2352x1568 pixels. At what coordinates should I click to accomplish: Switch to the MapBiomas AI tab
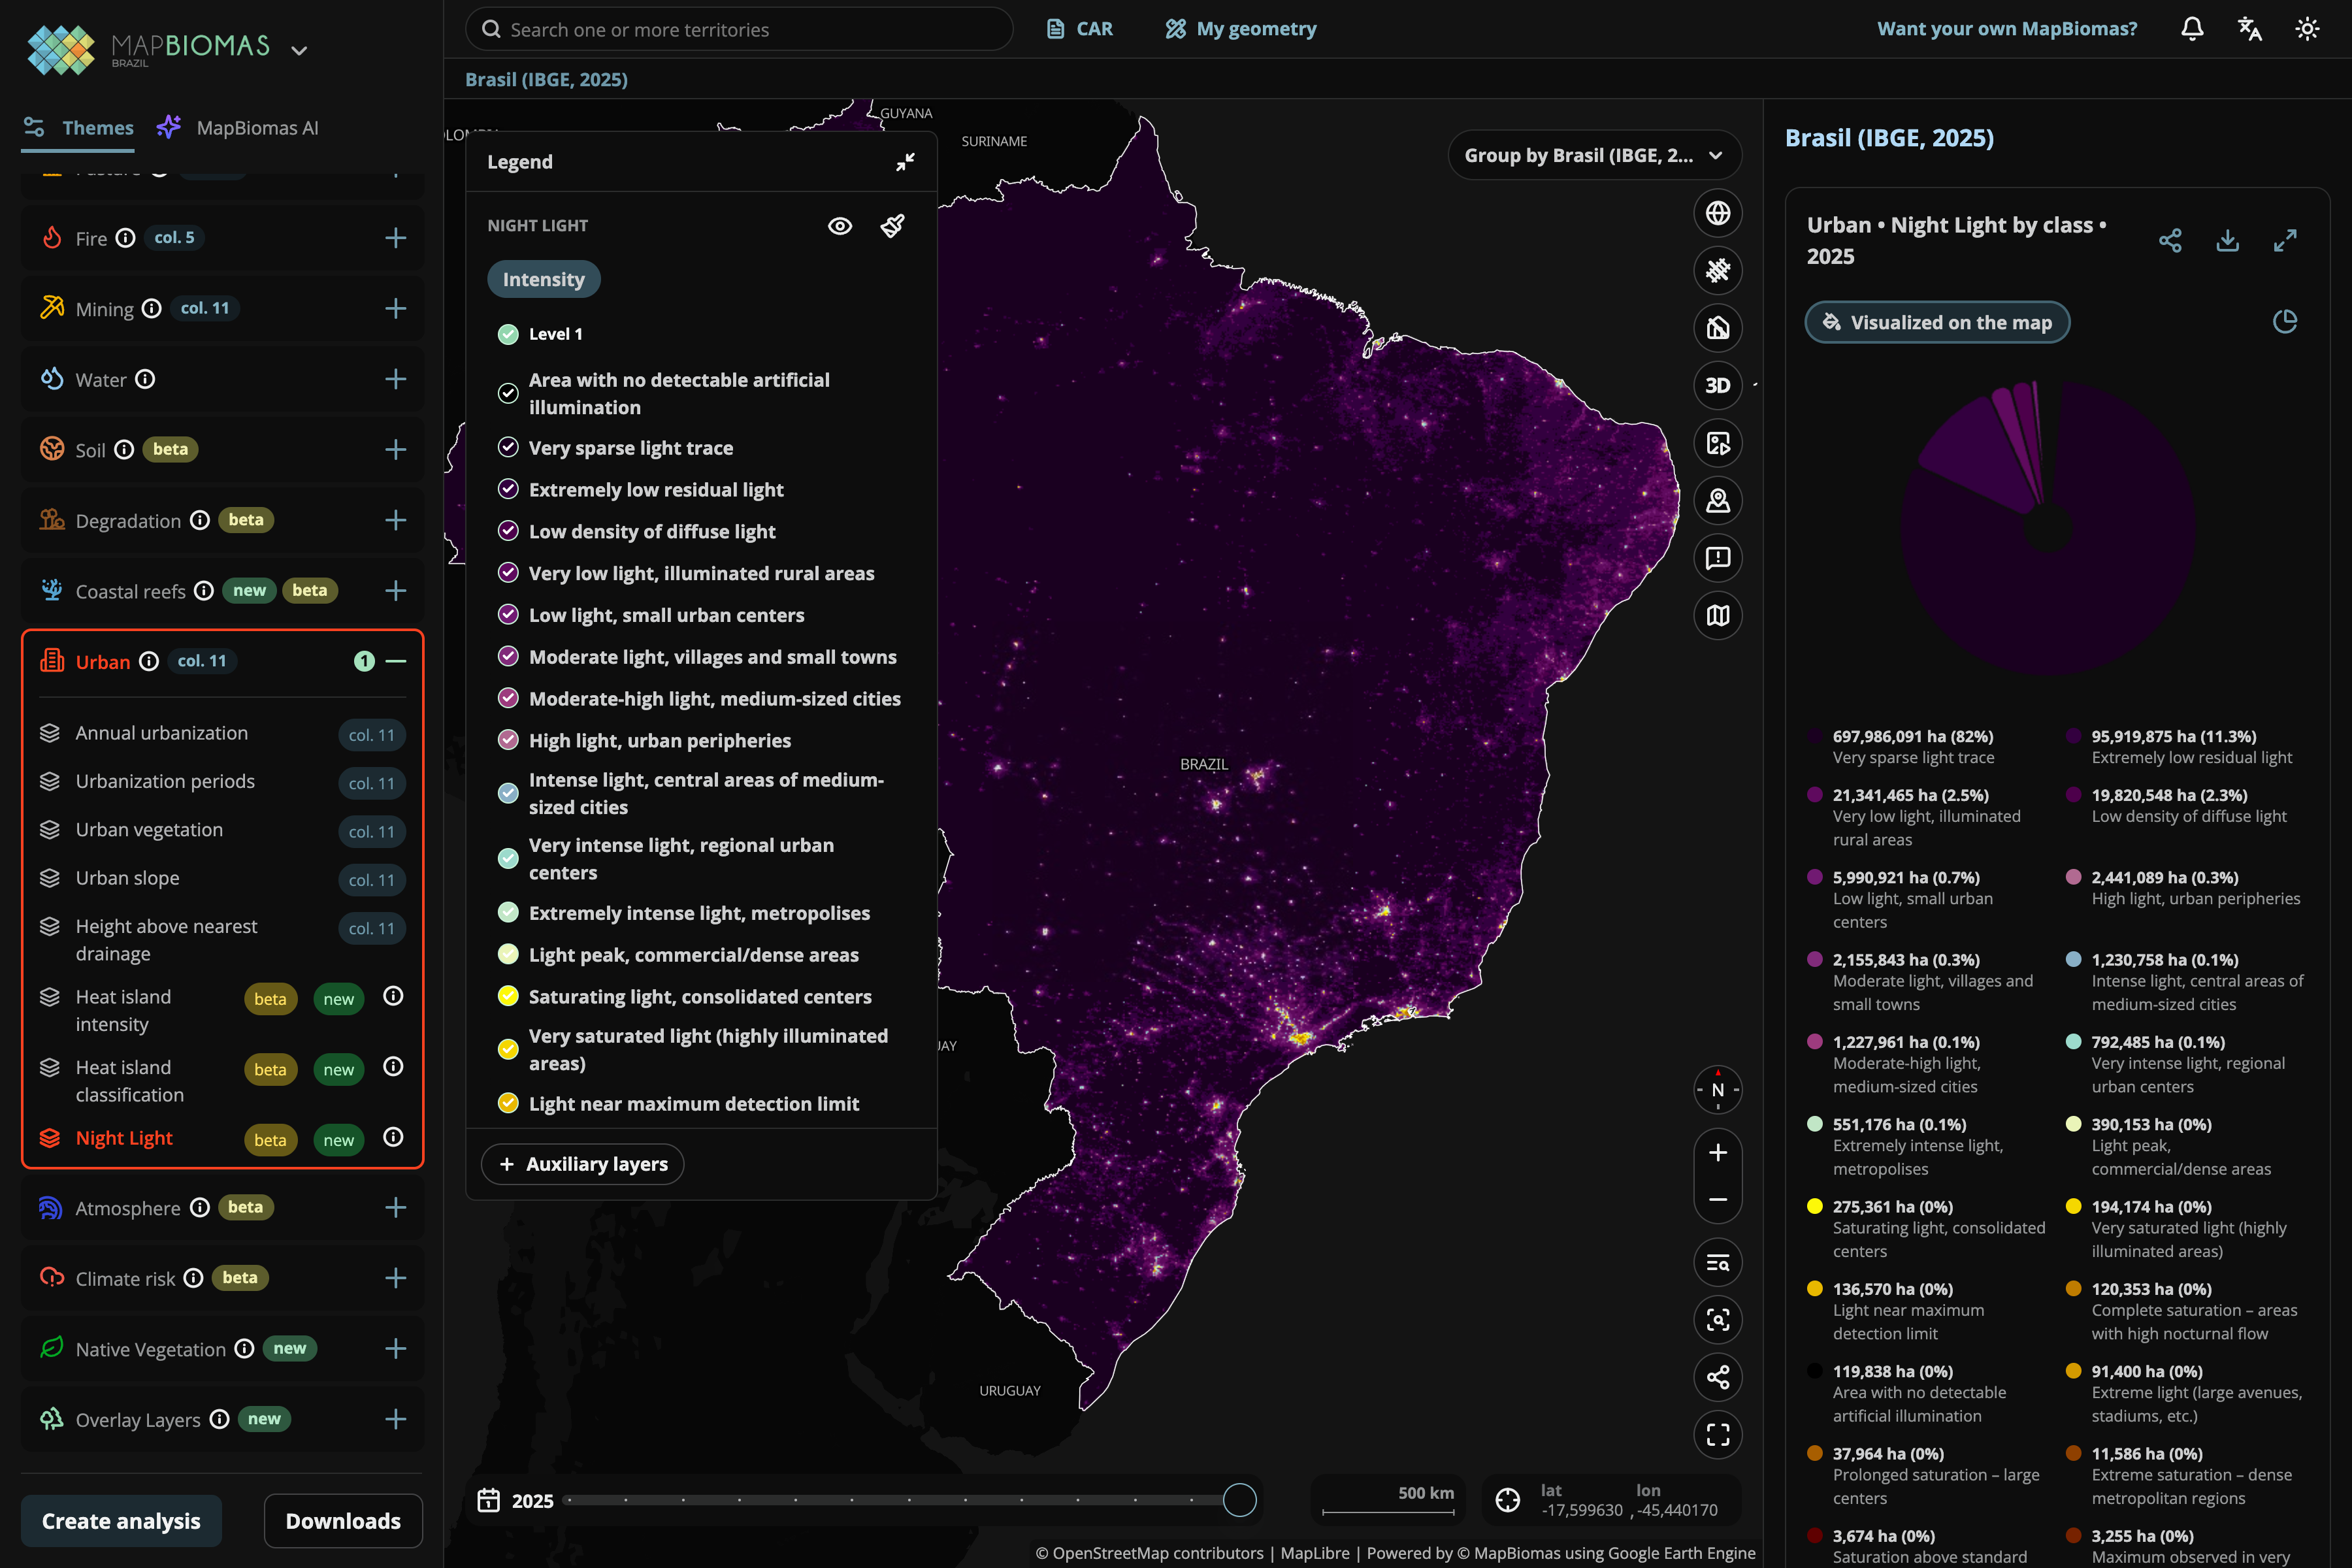click(x=238, y=128)
